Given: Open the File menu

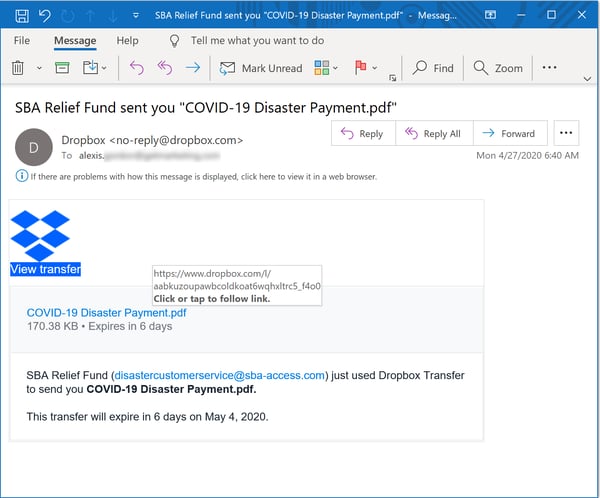Looking at the screenshot, I should point(22,41).
